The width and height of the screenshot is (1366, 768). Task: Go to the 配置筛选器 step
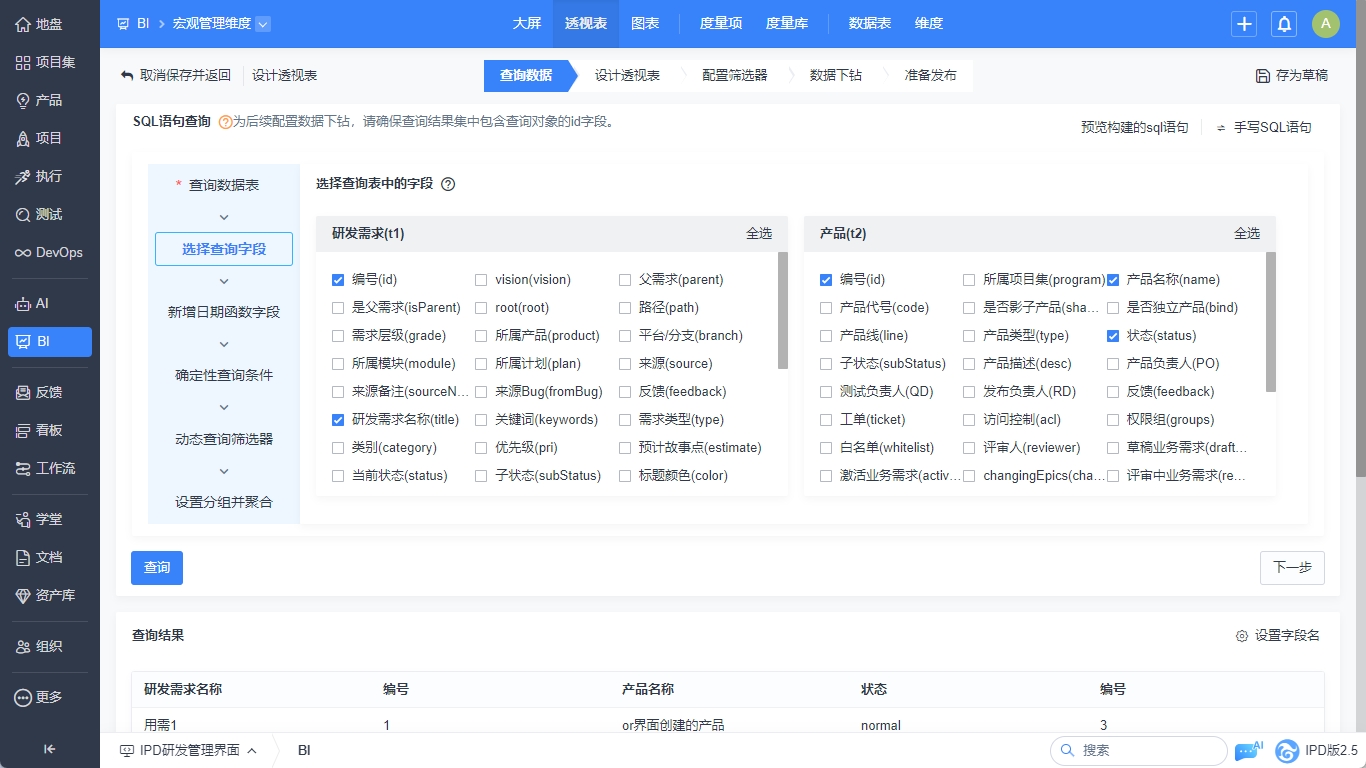[x=734, y=75]
